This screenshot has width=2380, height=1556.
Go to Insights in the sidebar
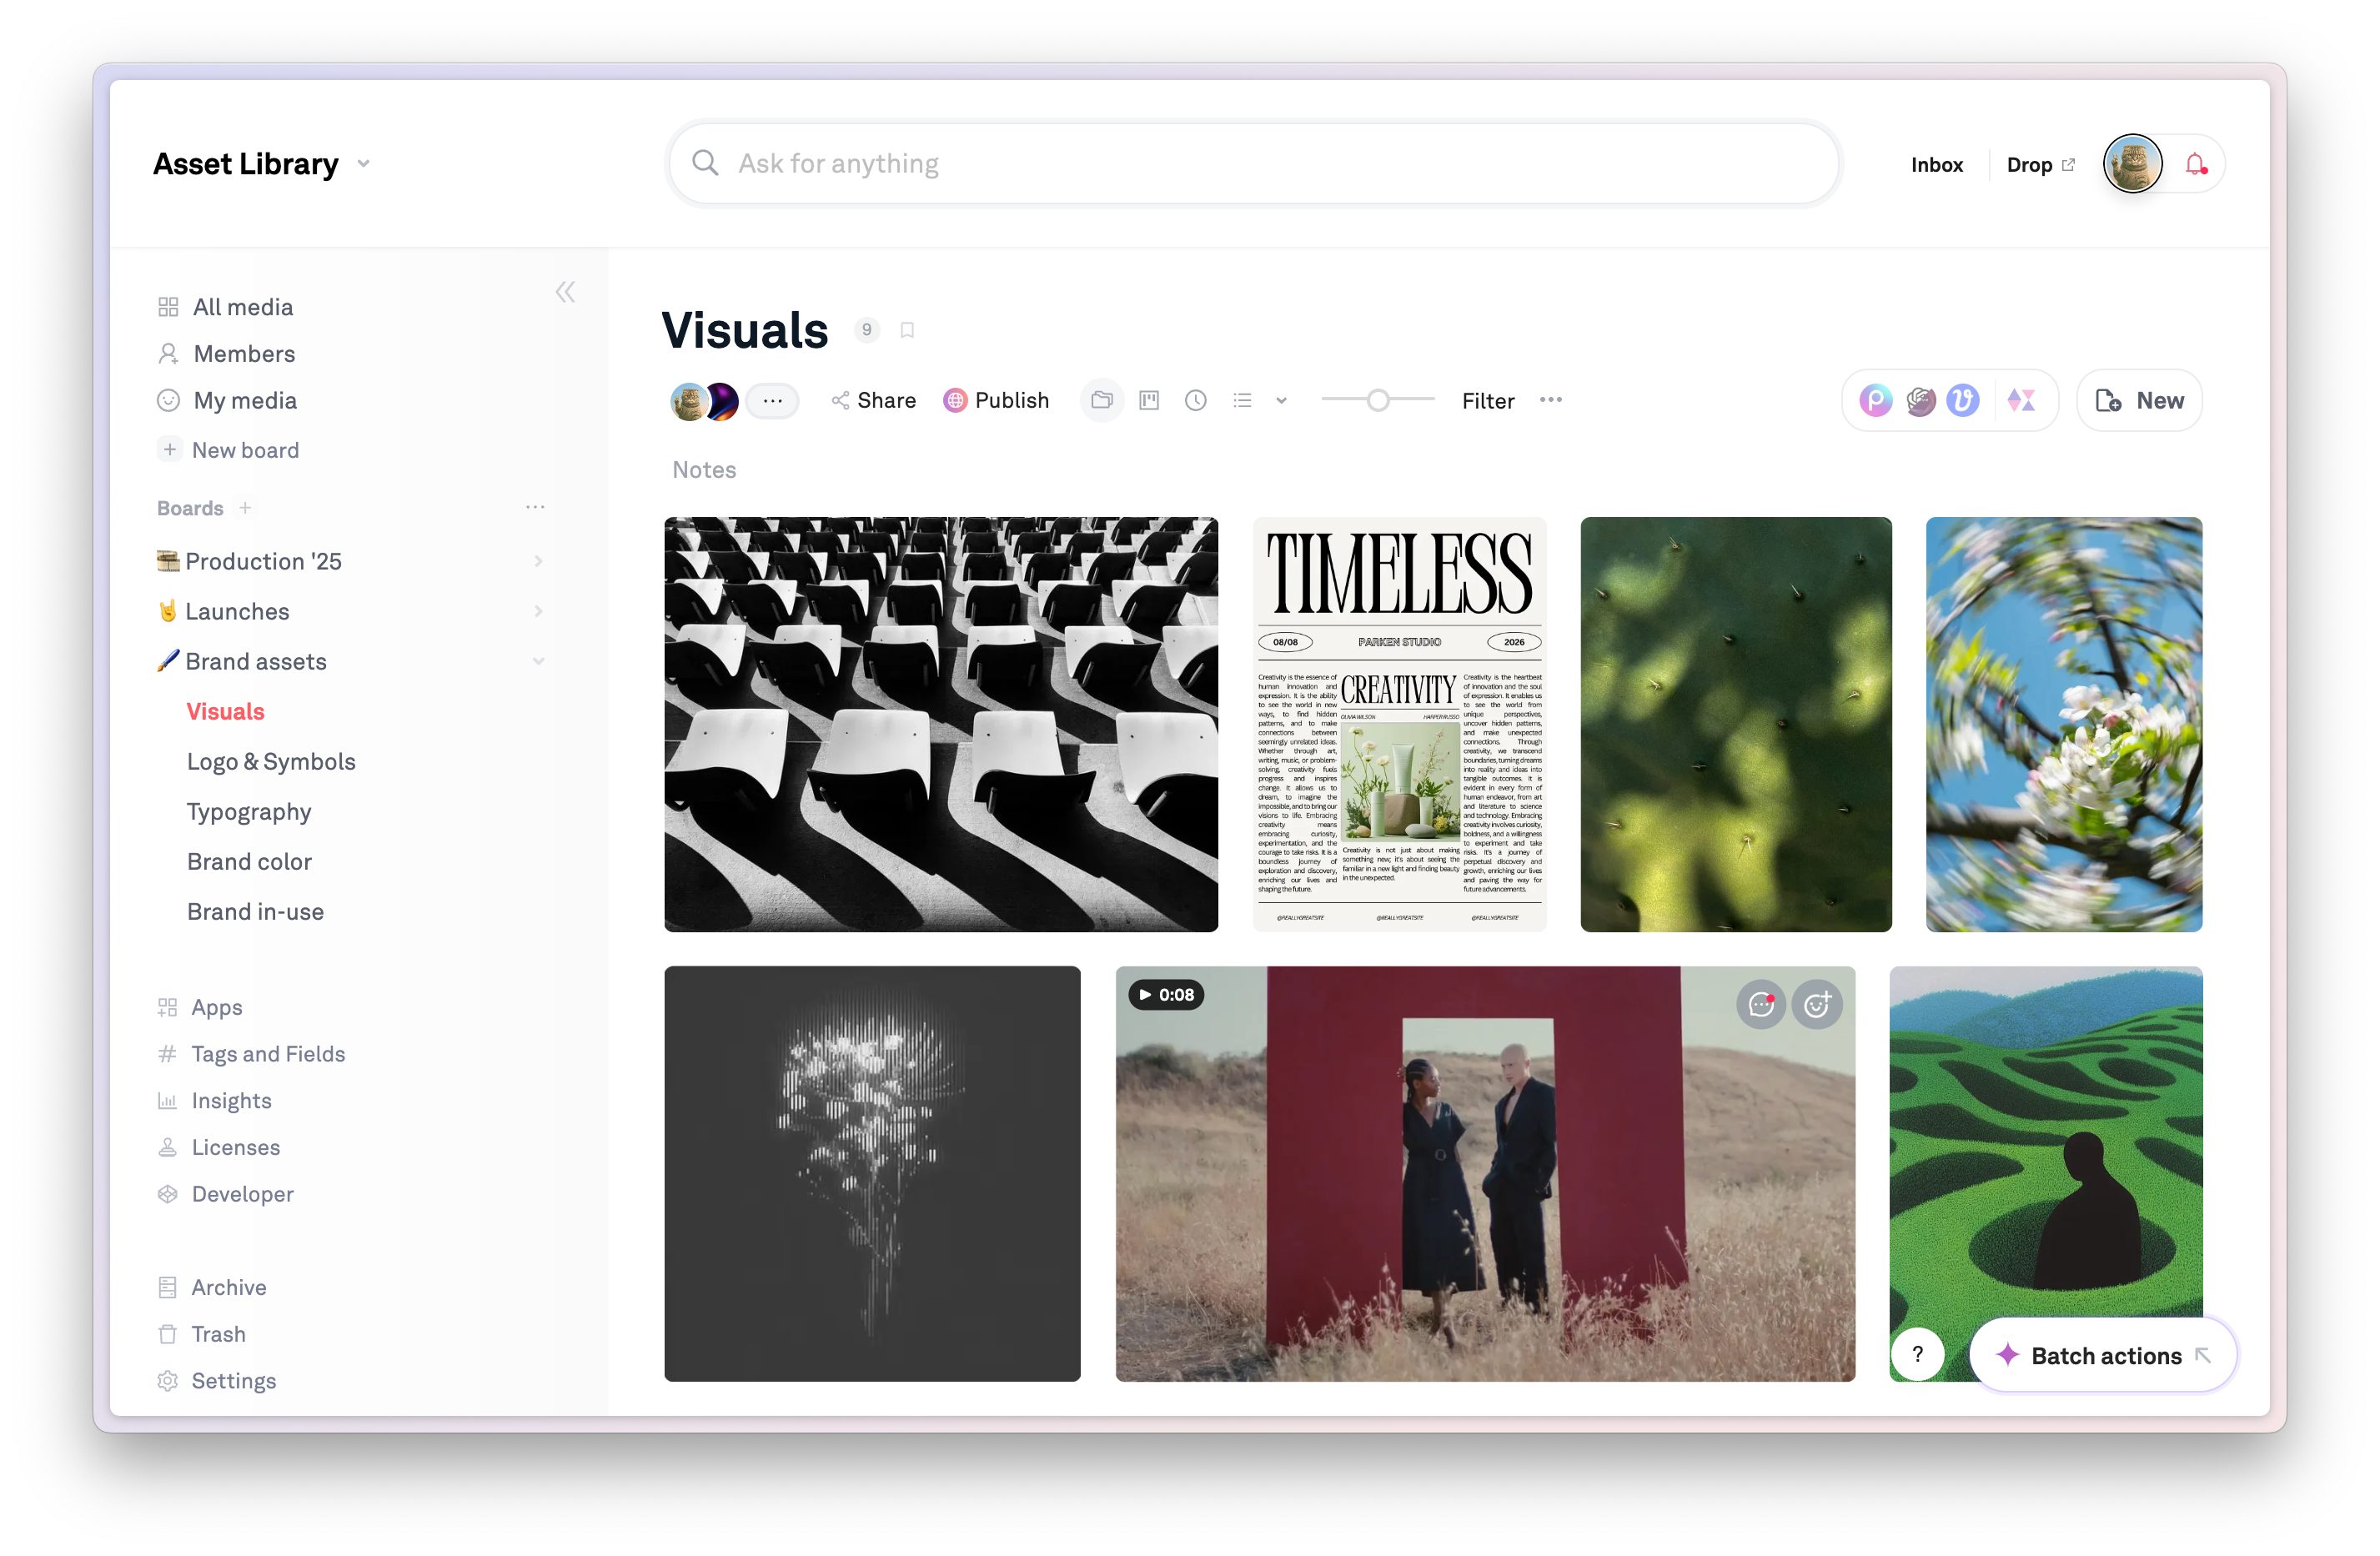coord(231,1100)
